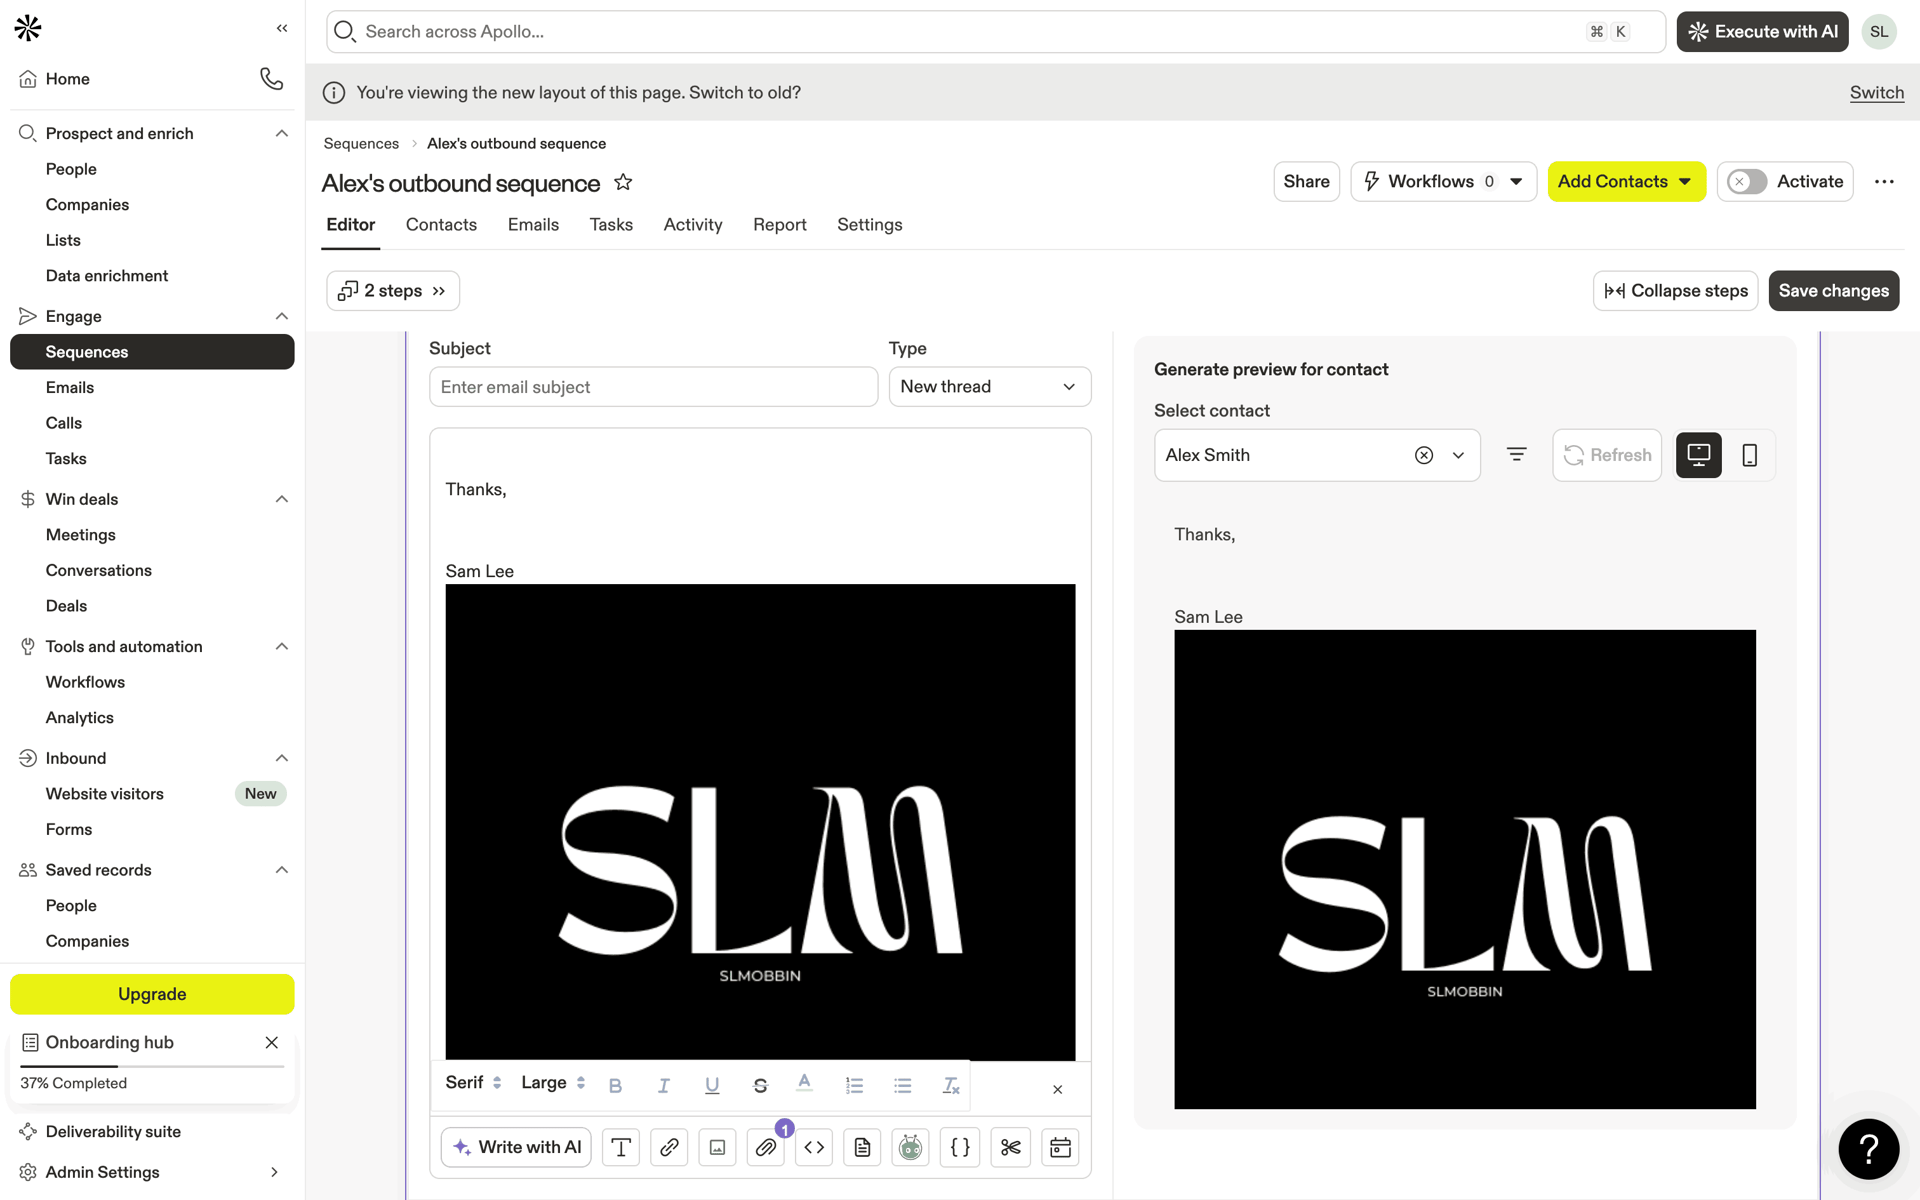Close the formatting toolbar
The image size is (1920, 1200).
coord(1057,1089)
